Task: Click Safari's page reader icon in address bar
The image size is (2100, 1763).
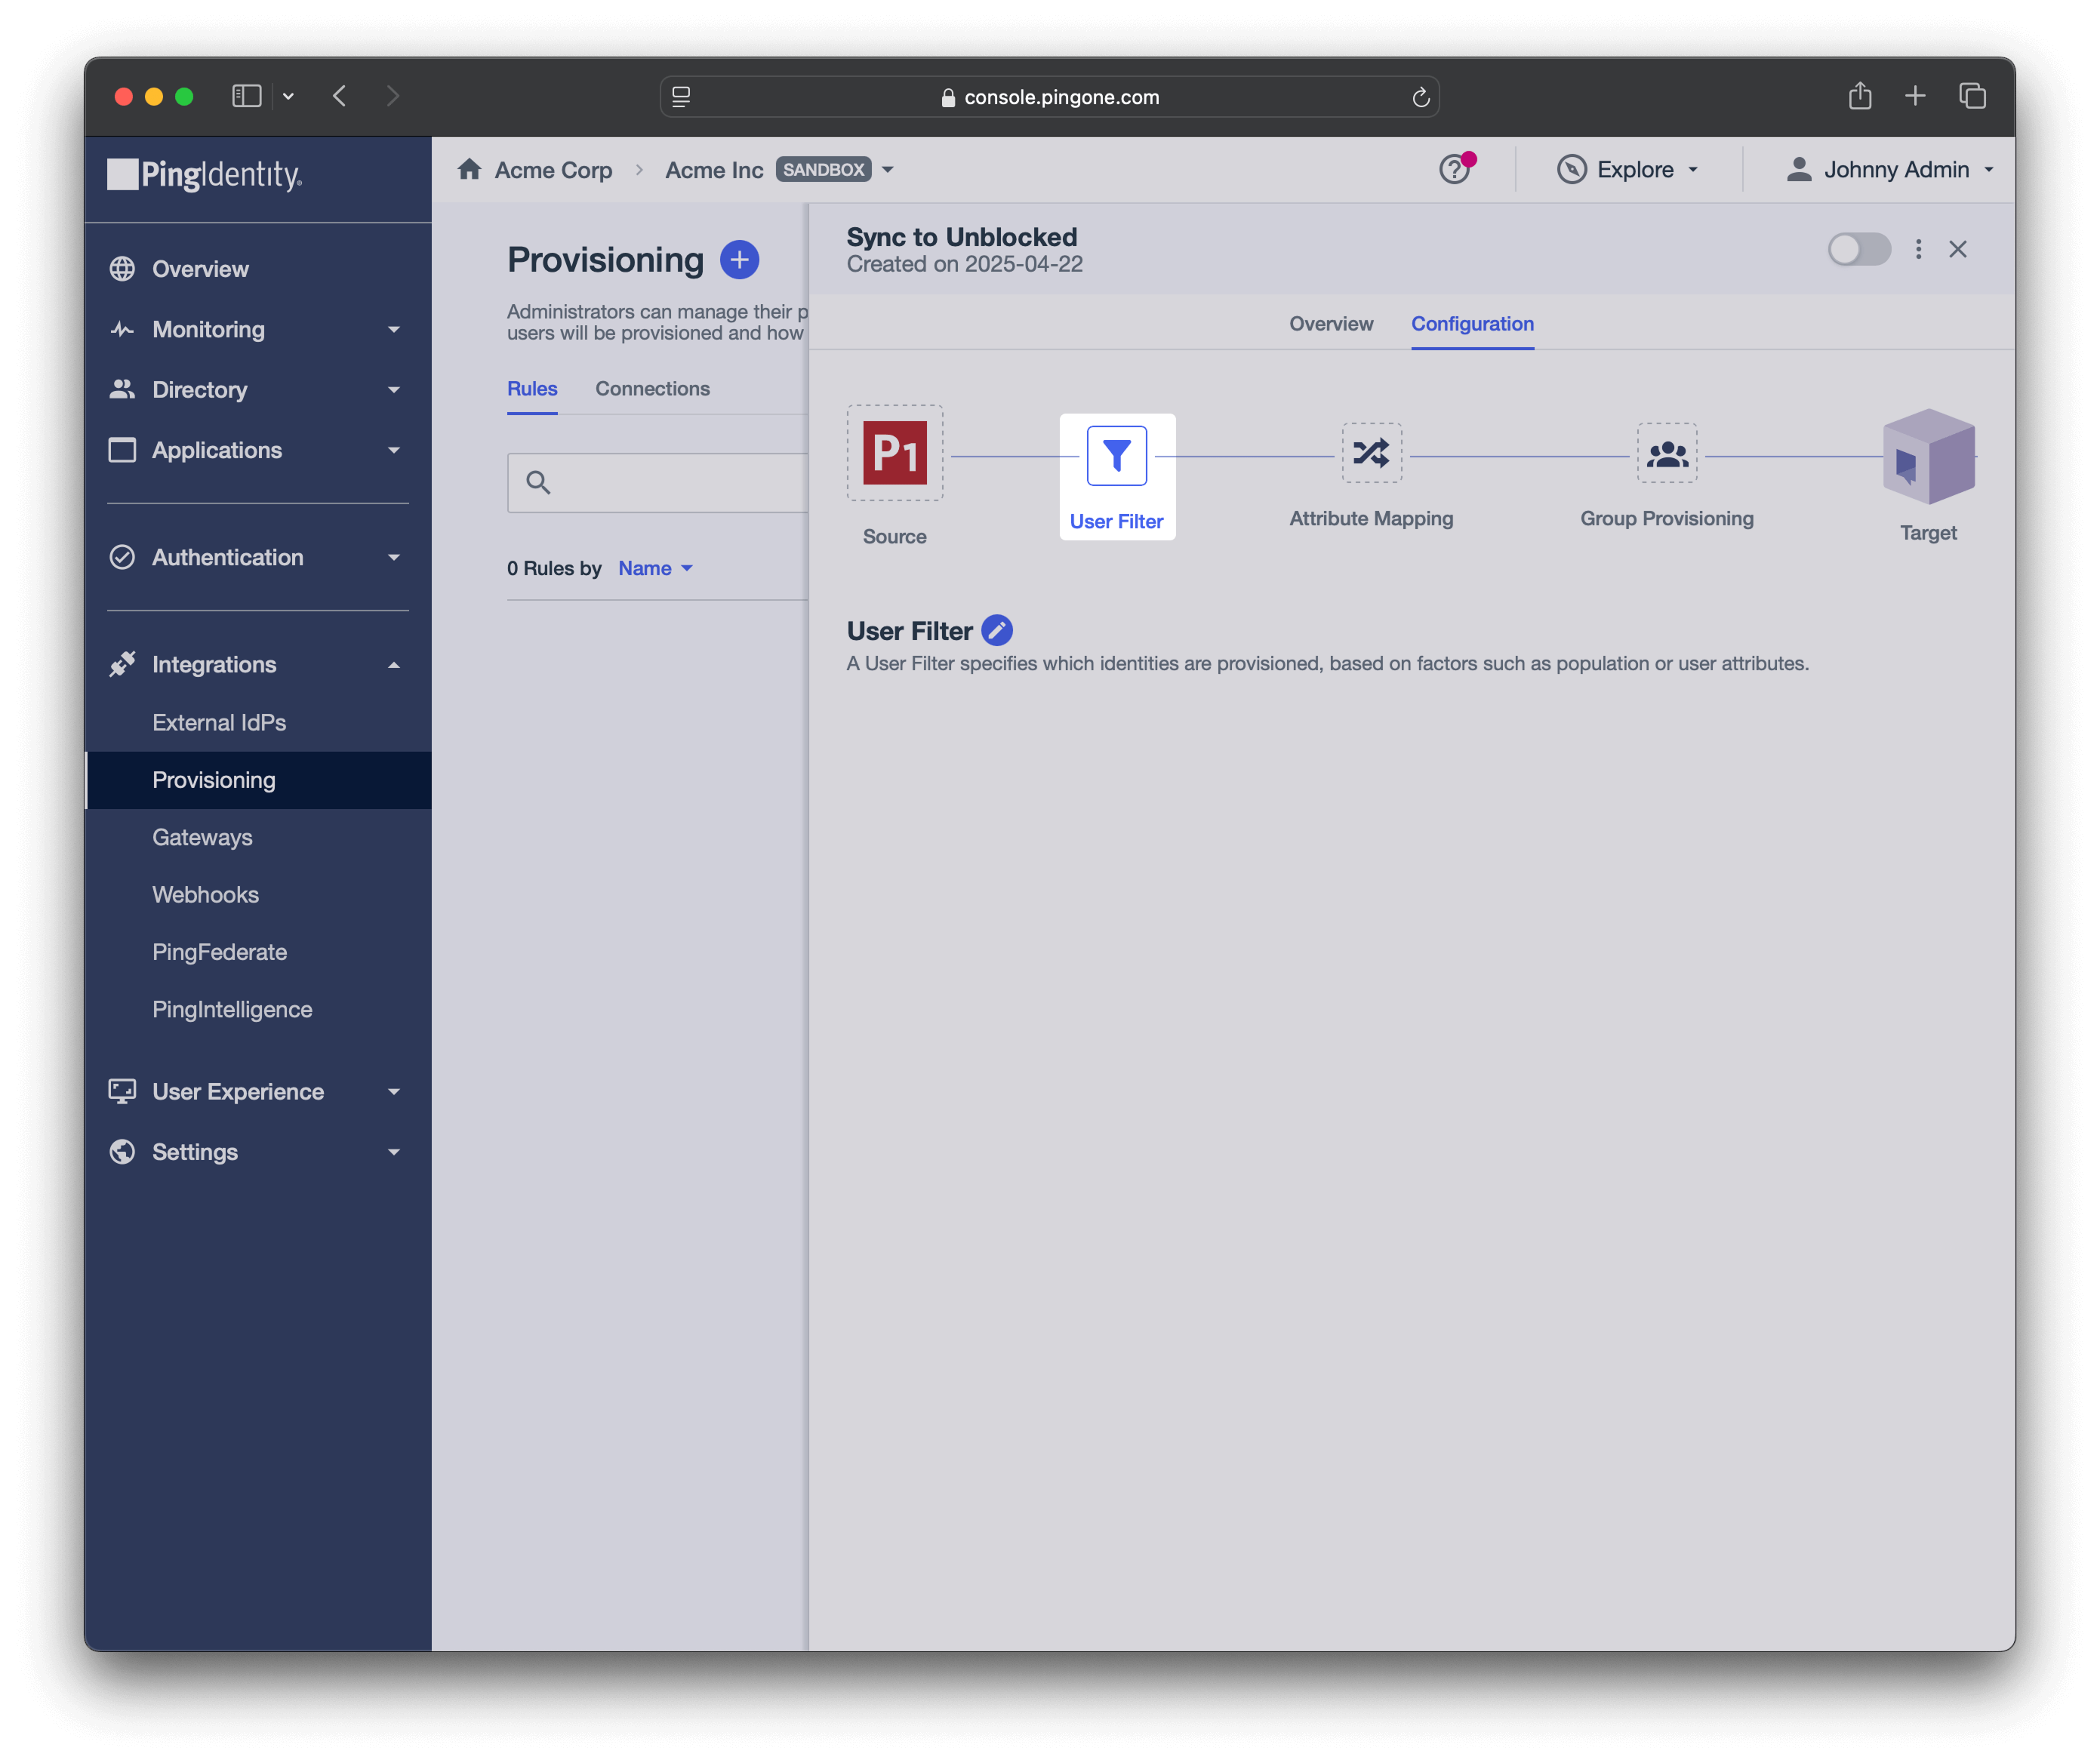Action: pos(682,97)
